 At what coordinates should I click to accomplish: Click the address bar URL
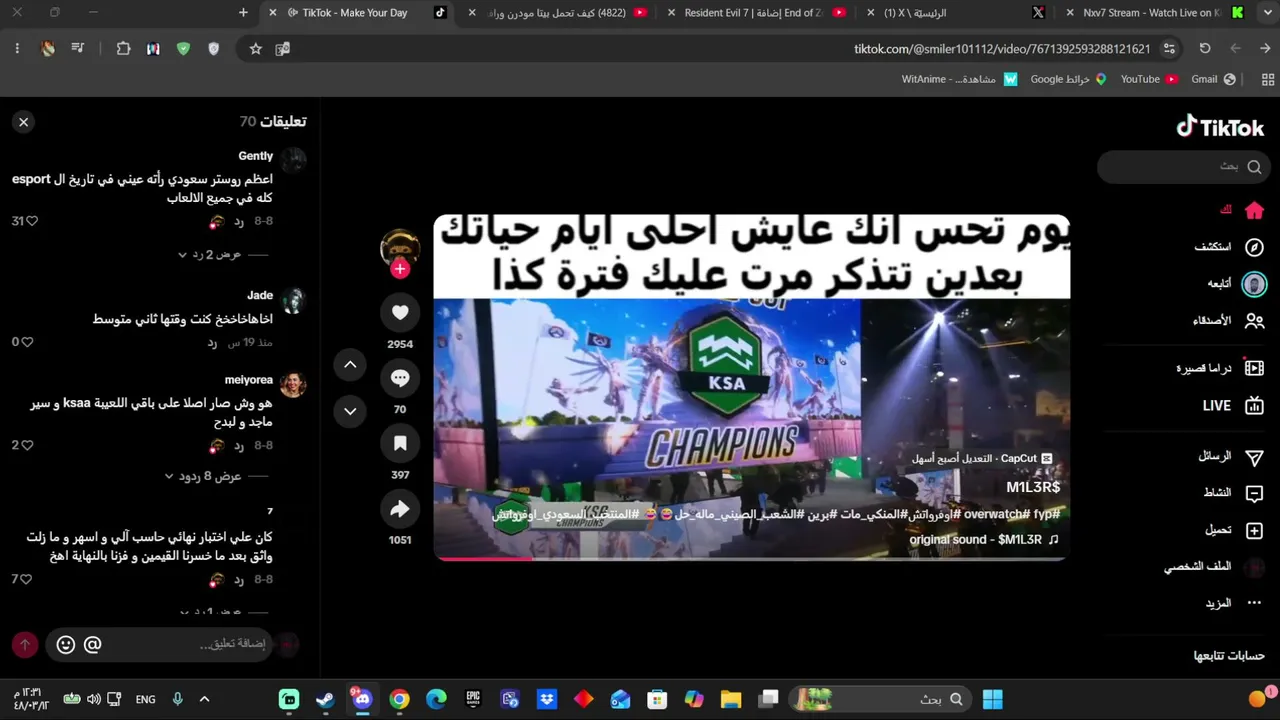1002,49
